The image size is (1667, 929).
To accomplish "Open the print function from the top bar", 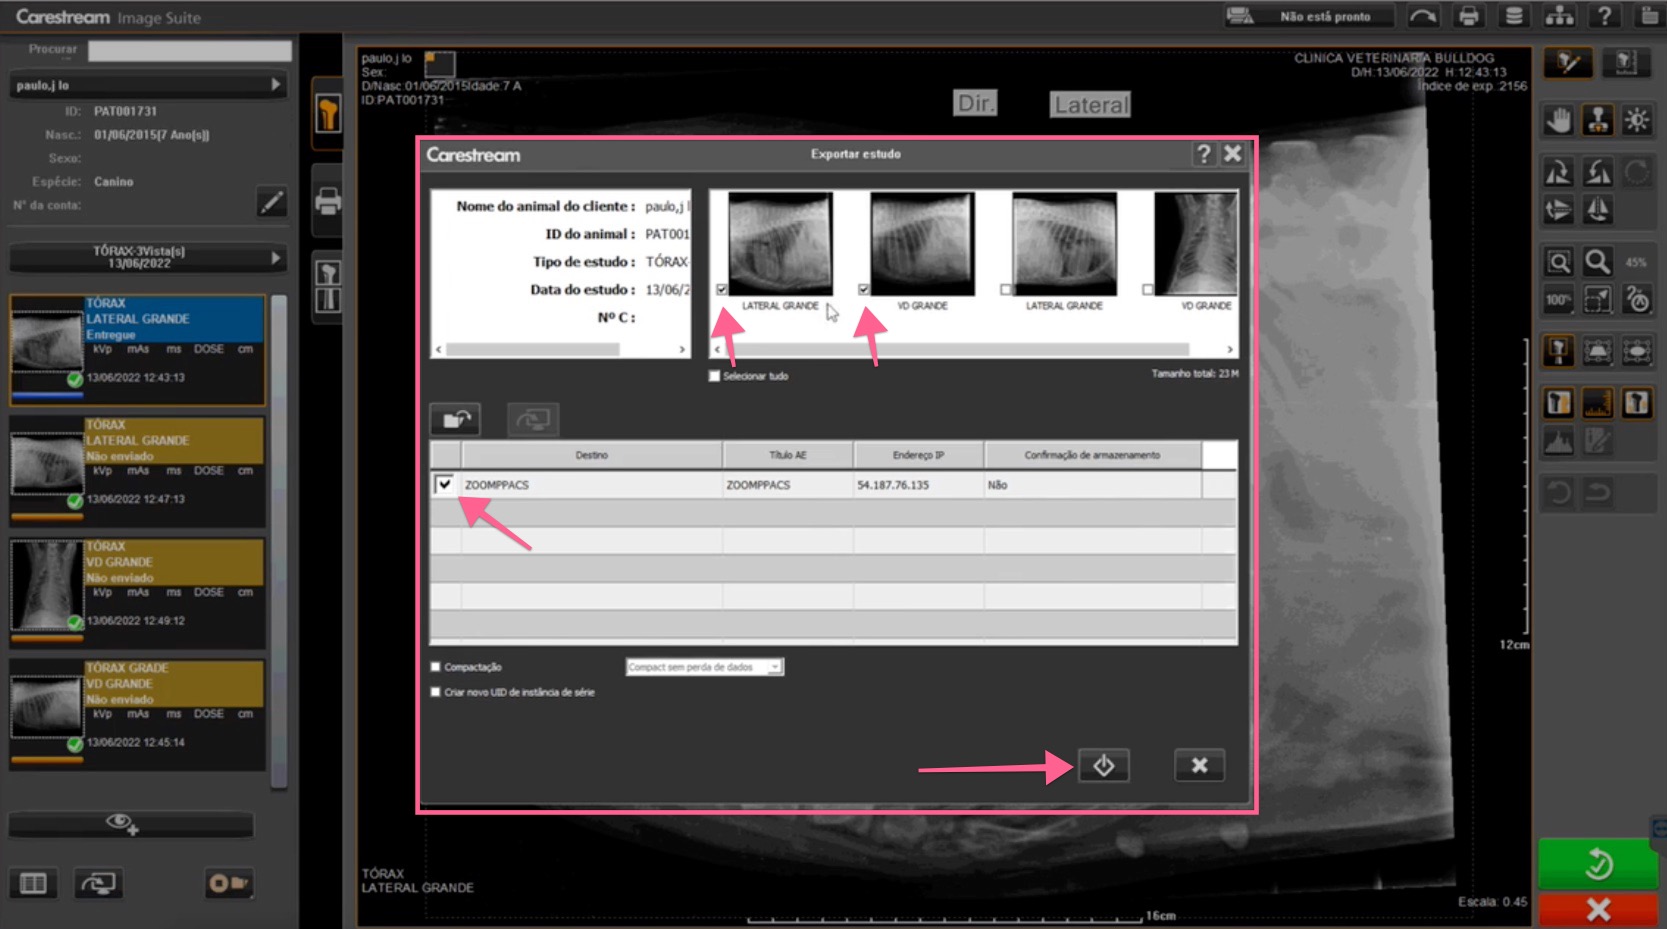I will pos(1468,16).
